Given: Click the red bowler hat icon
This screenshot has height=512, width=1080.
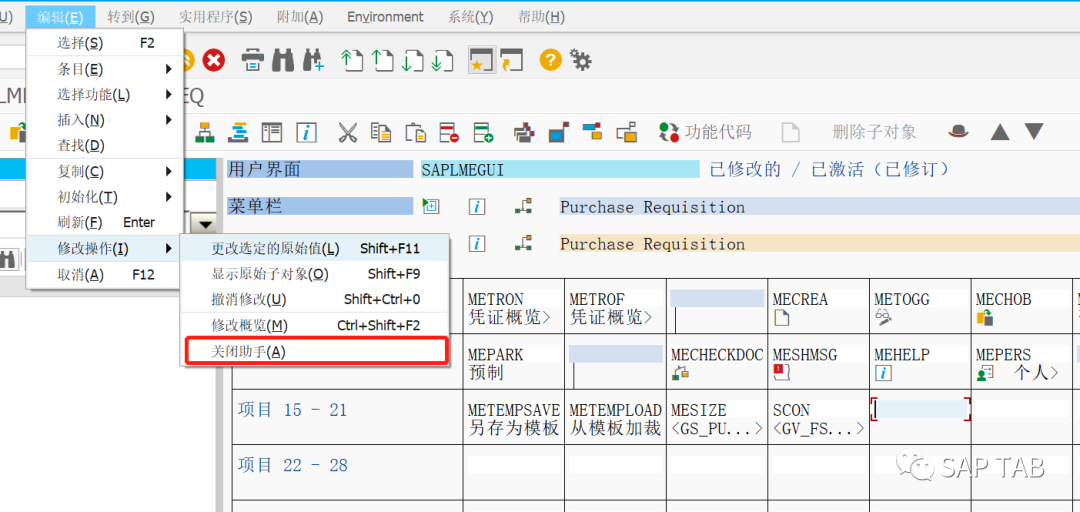Looking at the screenshot, I should [x=958, y=131].
